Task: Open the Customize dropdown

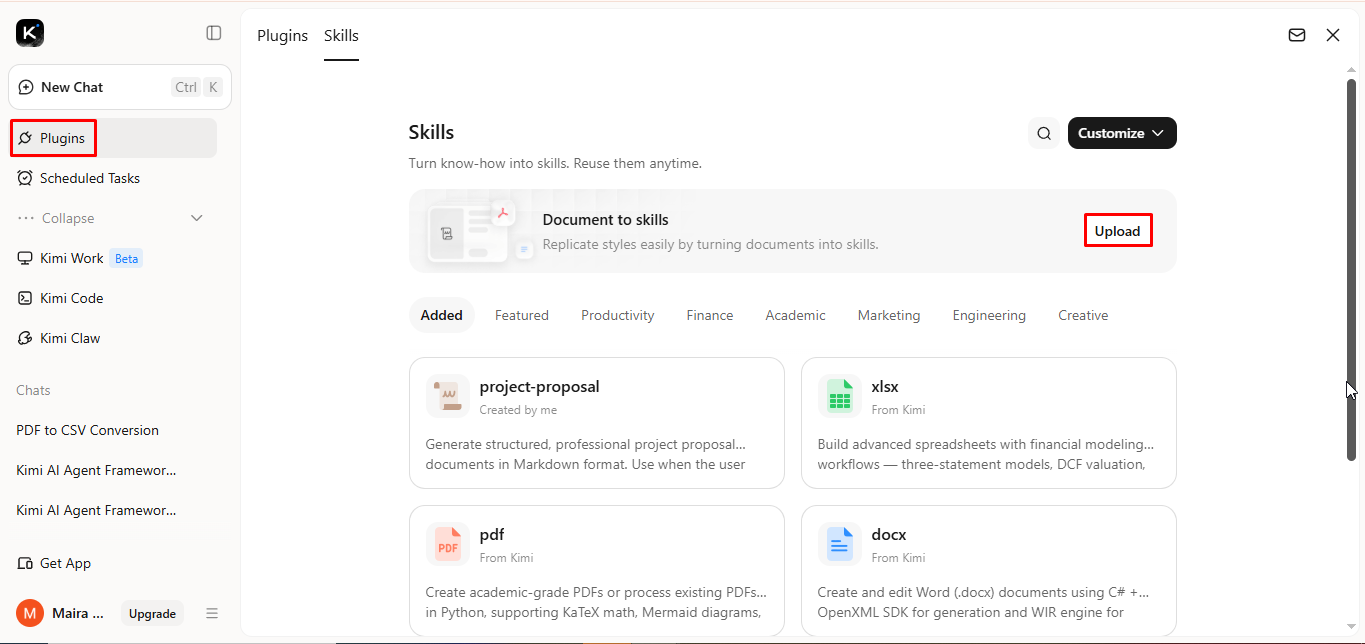Action: [1122, 133]
